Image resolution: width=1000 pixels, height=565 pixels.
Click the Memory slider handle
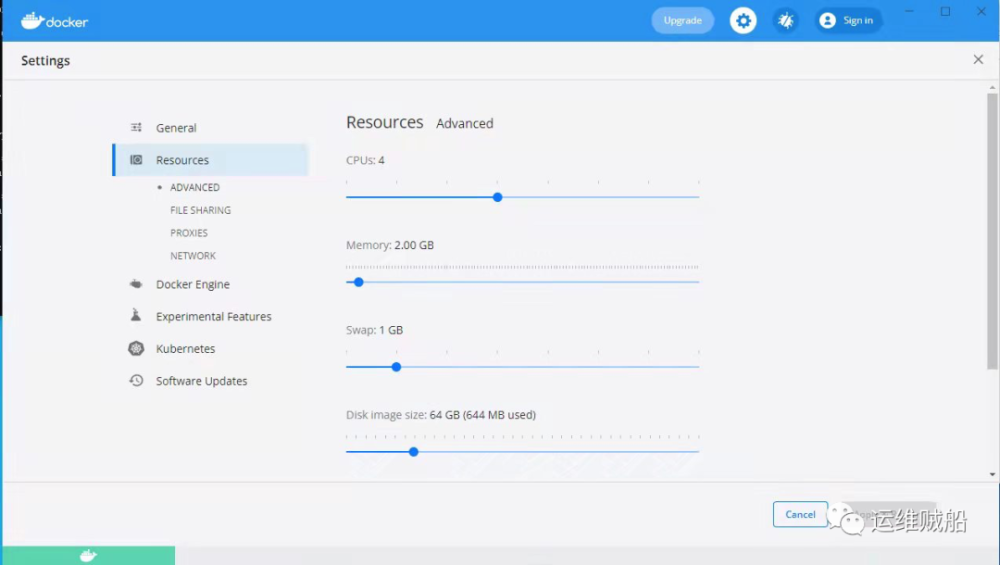tap(359, 282)
